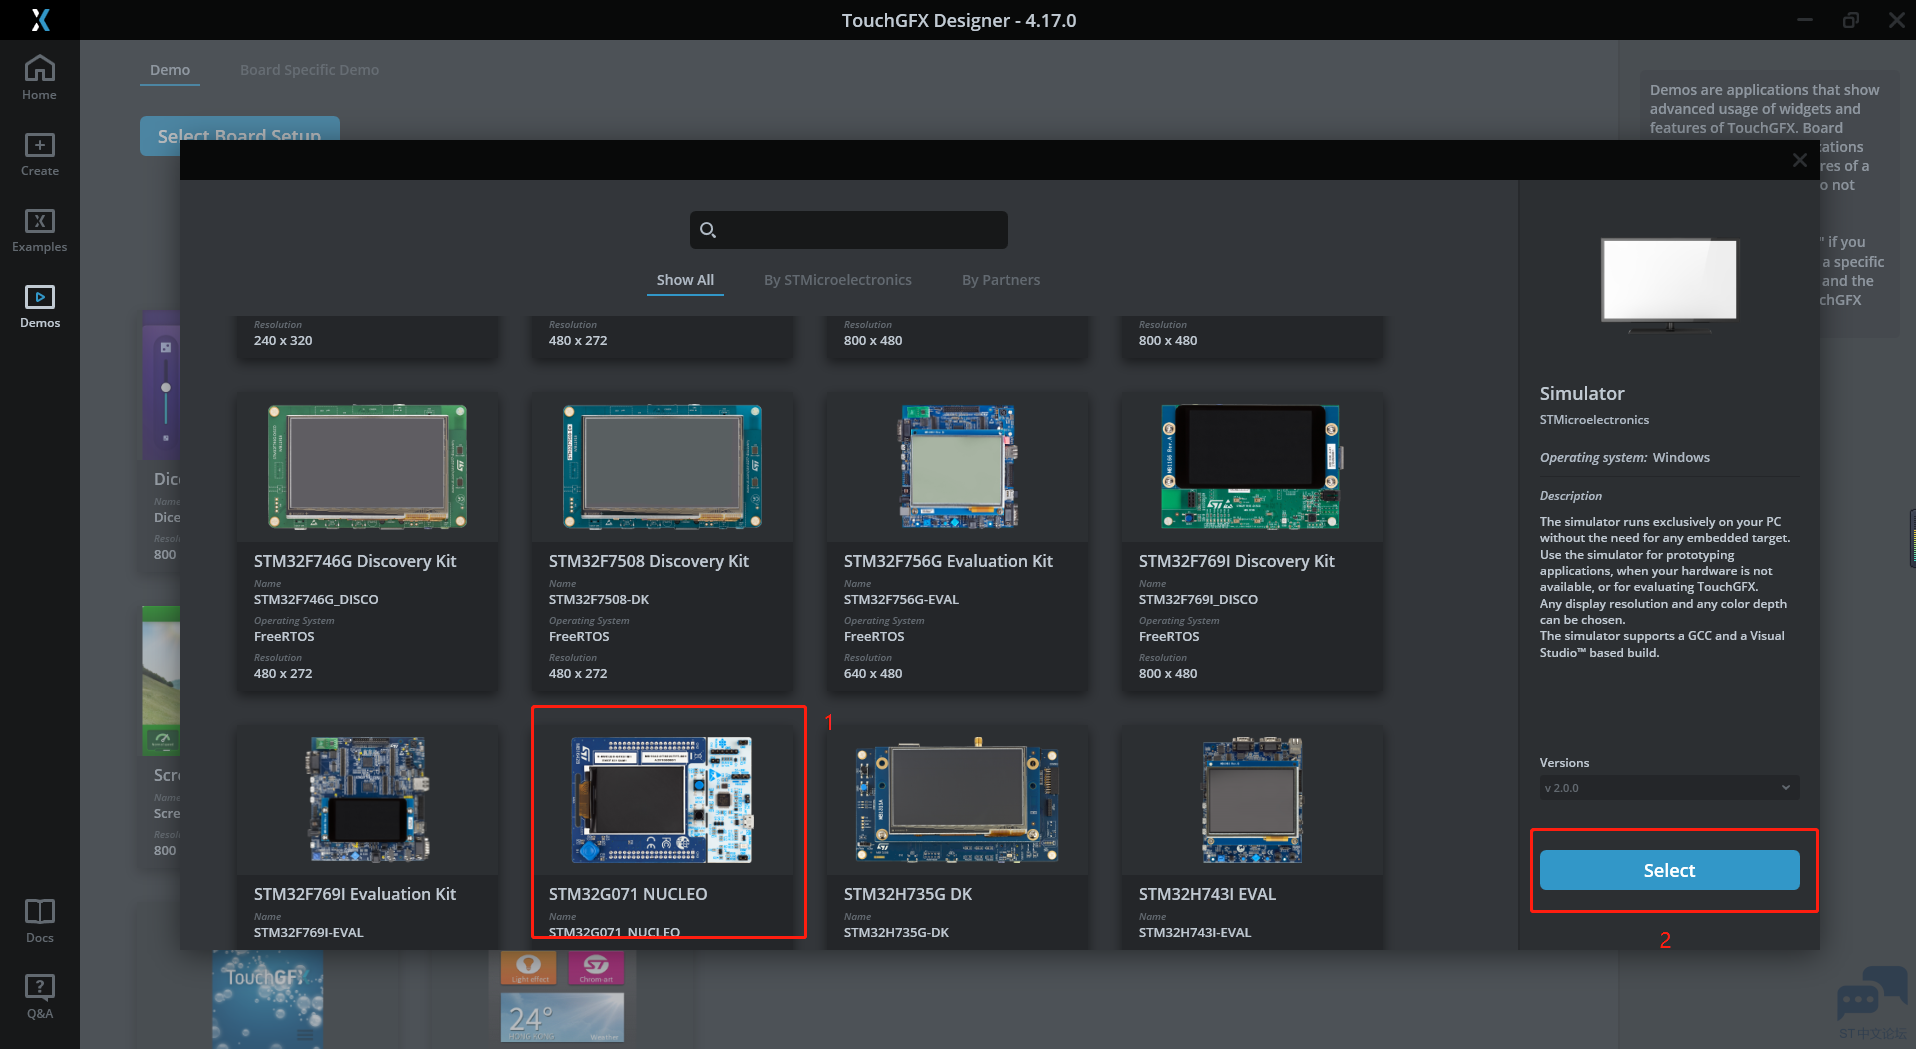Click the STM32G071 NUCLEO title
Screen dimensions: 1916x1049
coord(628,894)
